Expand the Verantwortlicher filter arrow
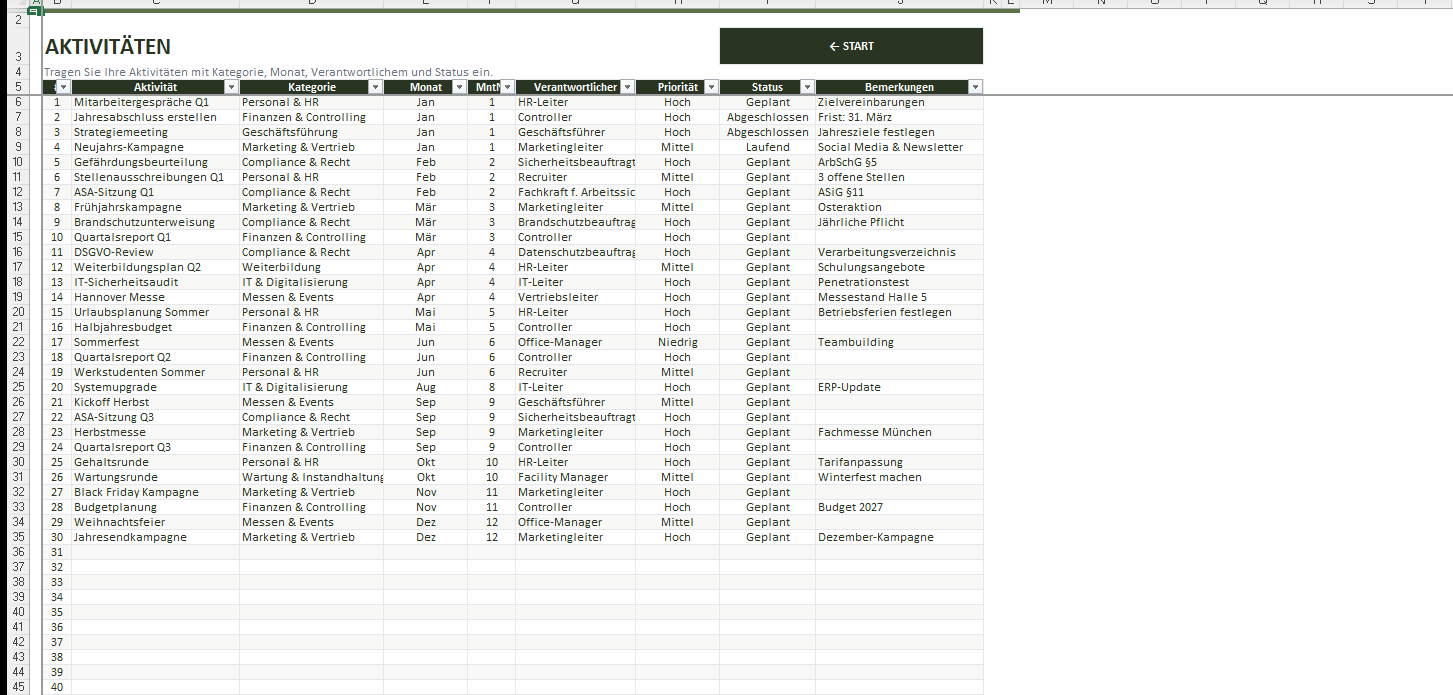The height and width of the screenshot is (695, 1453). tap(627, 88)
